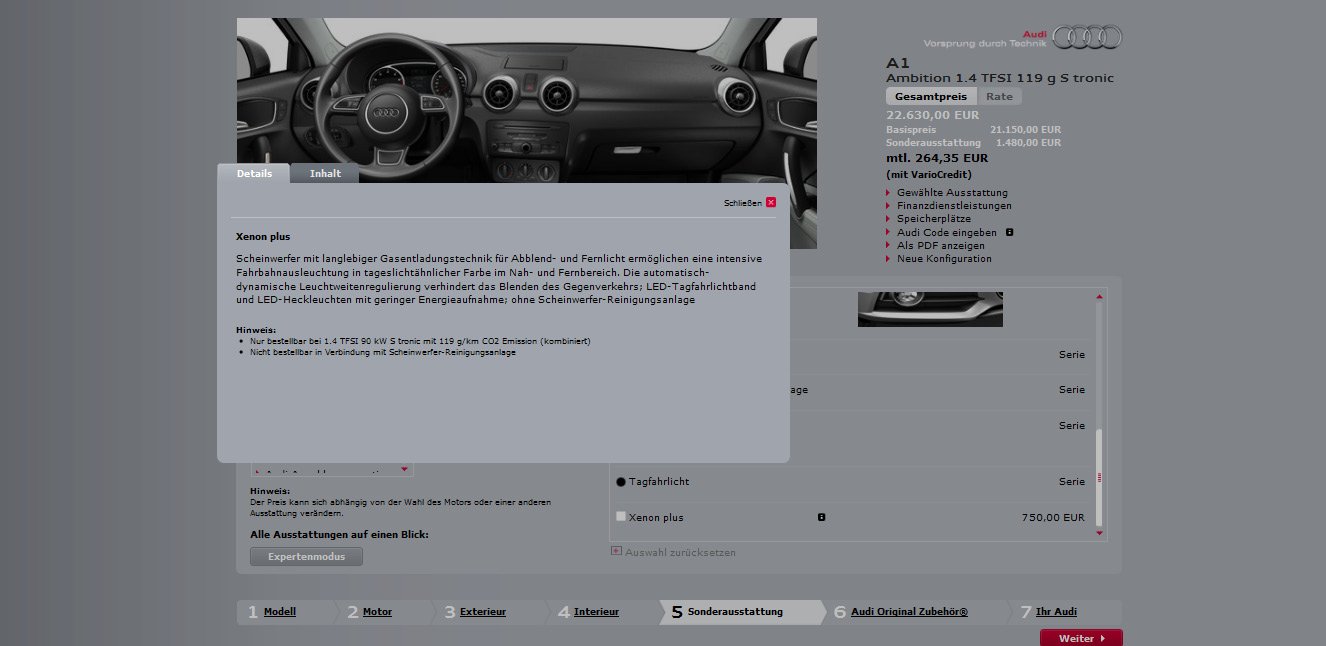Image resolution: width=1326 pixels, height=646 pixels.
Task: Click the options list scroll-up arrow
Action: click(x=1100, y=296)
